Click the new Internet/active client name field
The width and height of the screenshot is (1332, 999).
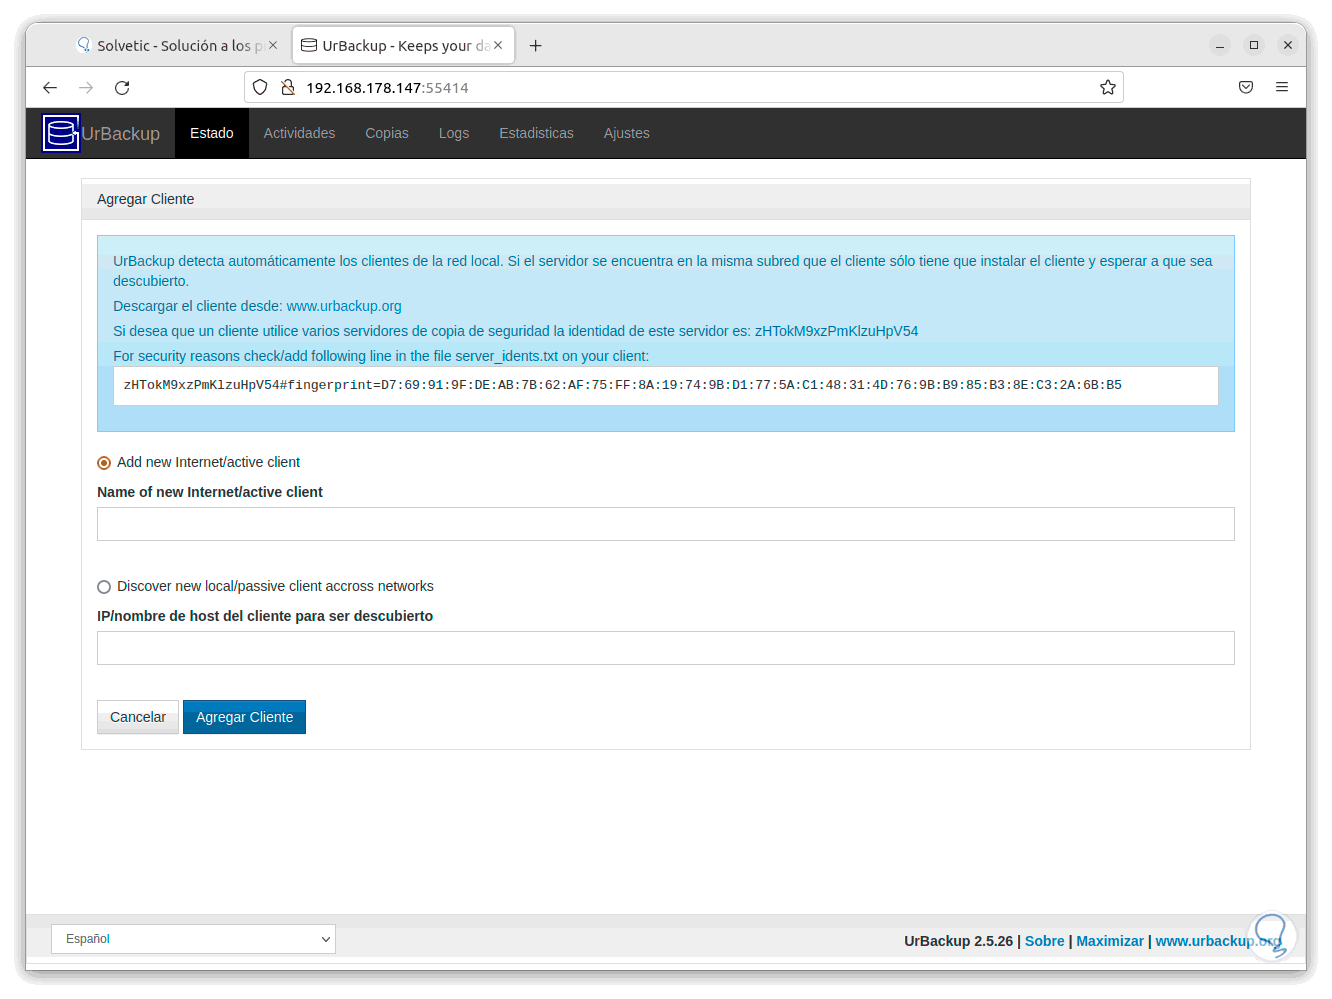click(x=666, y=524)
